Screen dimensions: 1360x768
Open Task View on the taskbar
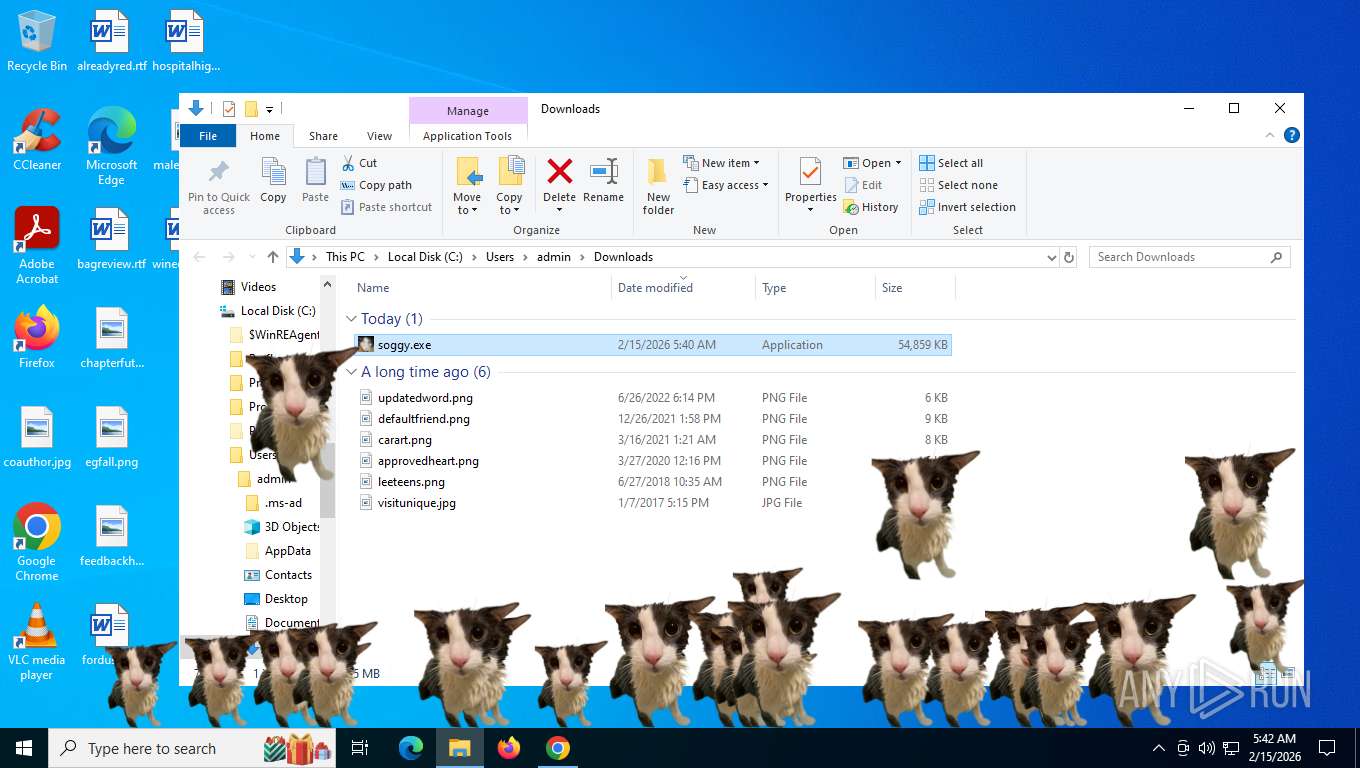[360, 748]
